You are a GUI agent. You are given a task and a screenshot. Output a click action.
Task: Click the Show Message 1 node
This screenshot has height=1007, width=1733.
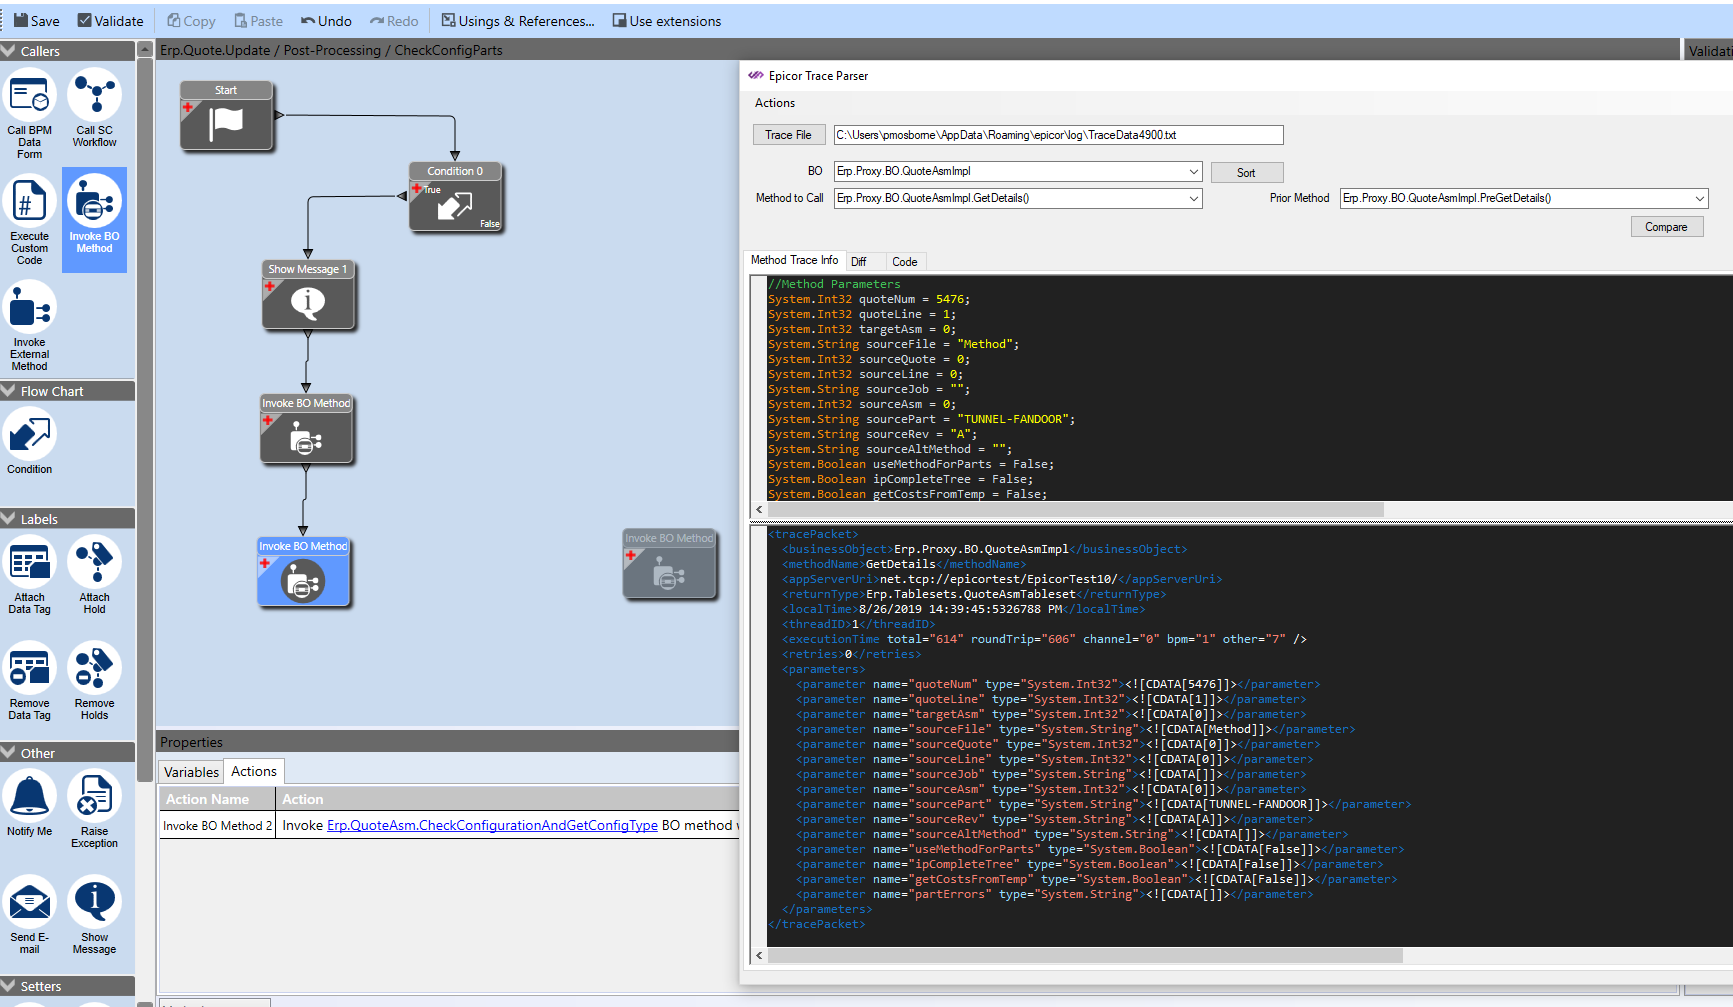(x=308, y=295)
